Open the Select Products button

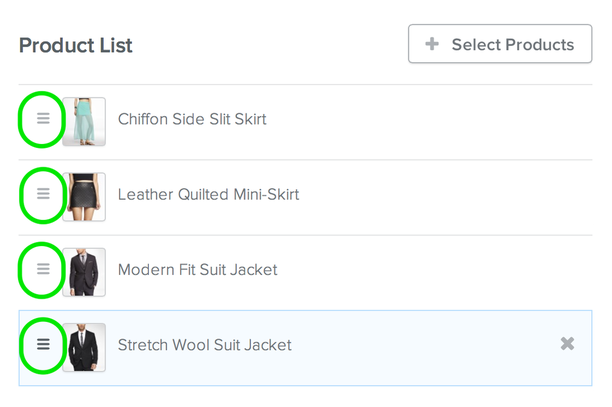(x=500, y=44)
